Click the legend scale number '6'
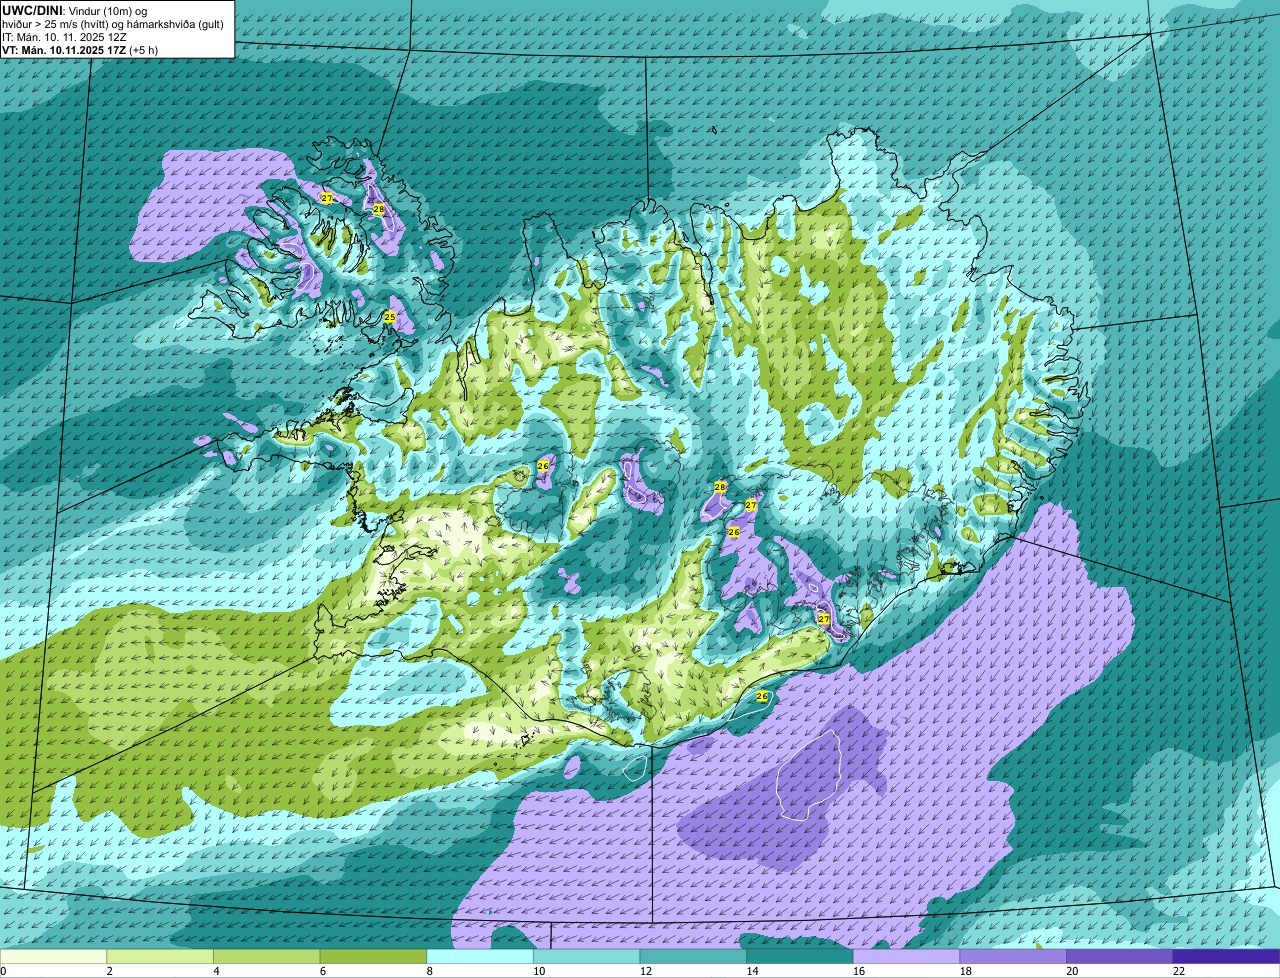 [322, 971]
